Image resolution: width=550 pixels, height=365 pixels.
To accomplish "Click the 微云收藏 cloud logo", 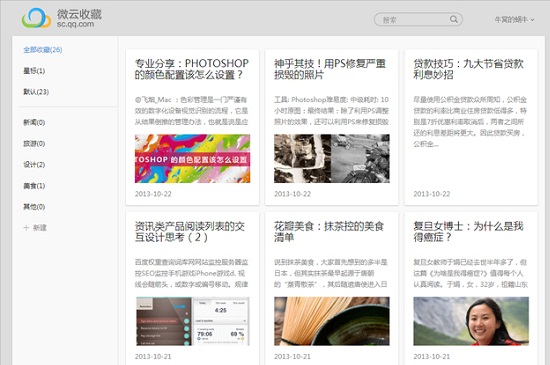I will pos(36,18).
